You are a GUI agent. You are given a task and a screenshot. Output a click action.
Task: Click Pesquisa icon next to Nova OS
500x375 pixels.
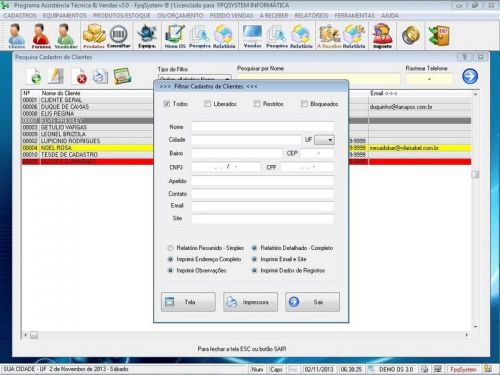200,36
